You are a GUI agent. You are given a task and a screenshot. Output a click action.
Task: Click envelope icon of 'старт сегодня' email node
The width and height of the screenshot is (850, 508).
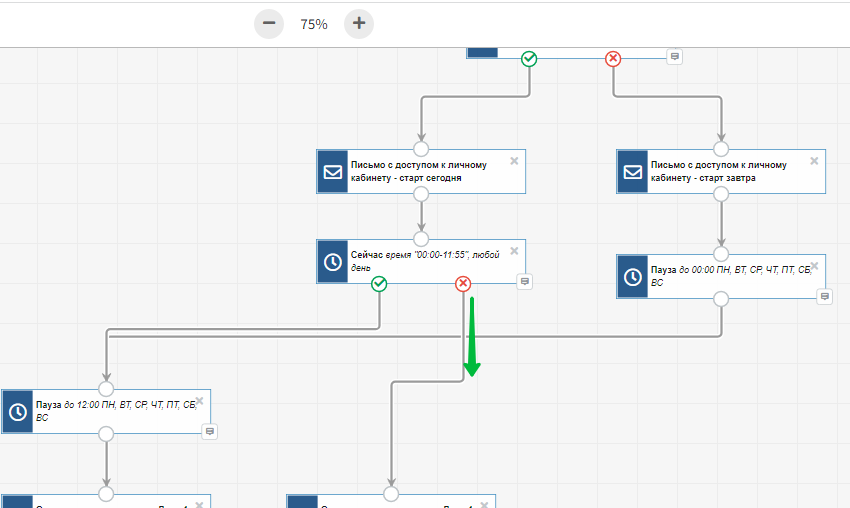coord(332,171)
